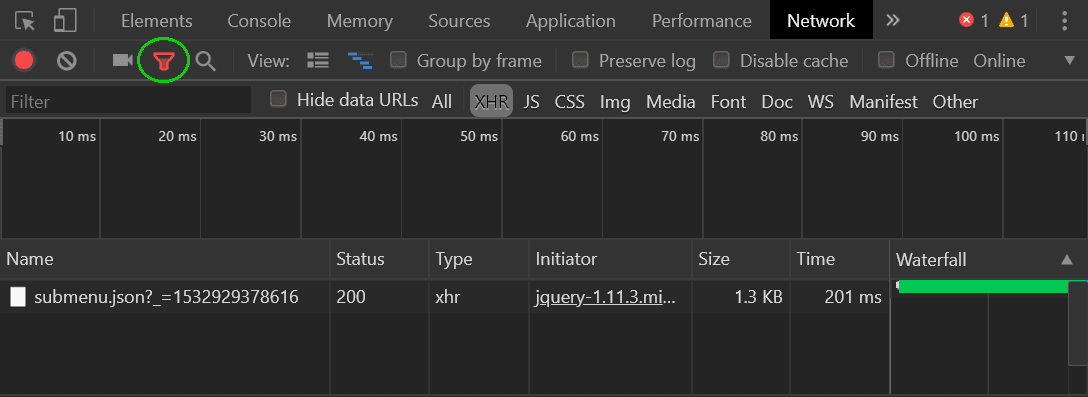1088x397 pixels.
Task: Click the 100 ms timeline marker
Action: click(976, 137)
